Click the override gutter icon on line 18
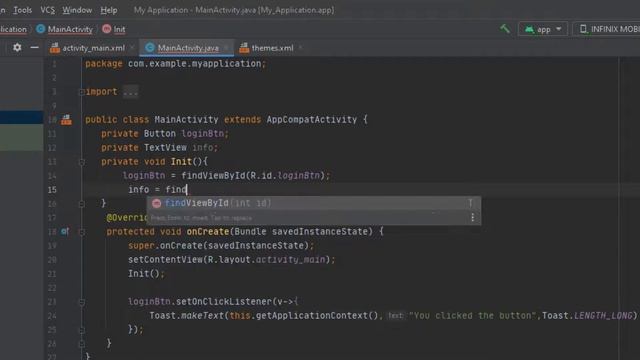640x360 pixels. [65, 231]
